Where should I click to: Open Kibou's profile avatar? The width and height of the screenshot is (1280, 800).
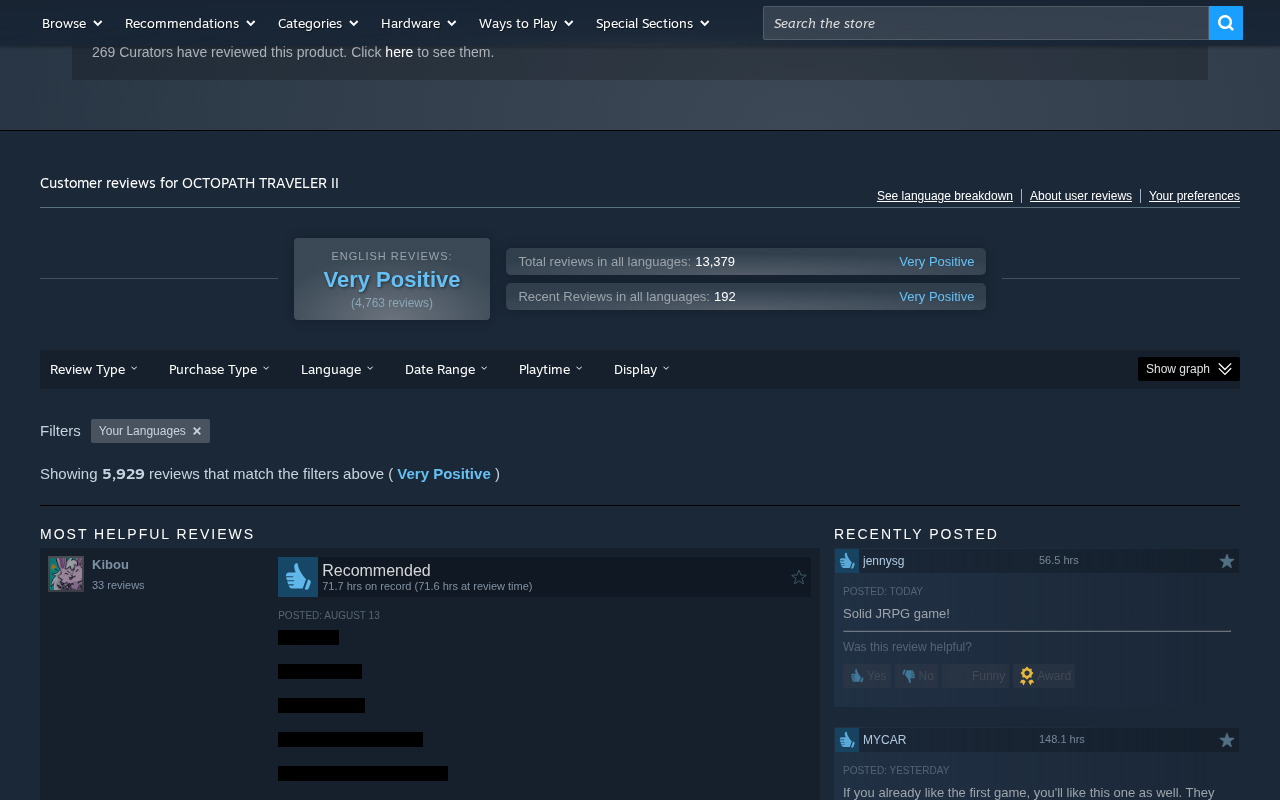pos(66,574)
